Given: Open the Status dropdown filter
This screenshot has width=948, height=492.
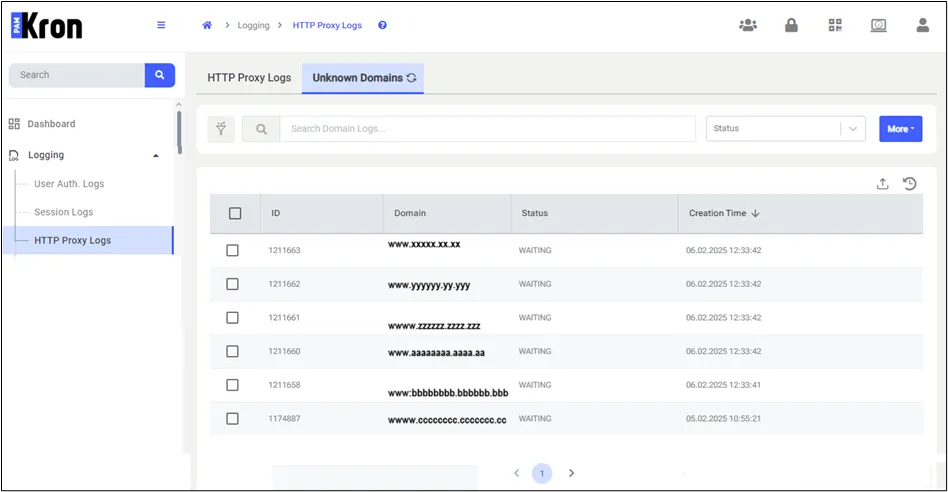Looking at the screenshot, I should pos(785,129).
